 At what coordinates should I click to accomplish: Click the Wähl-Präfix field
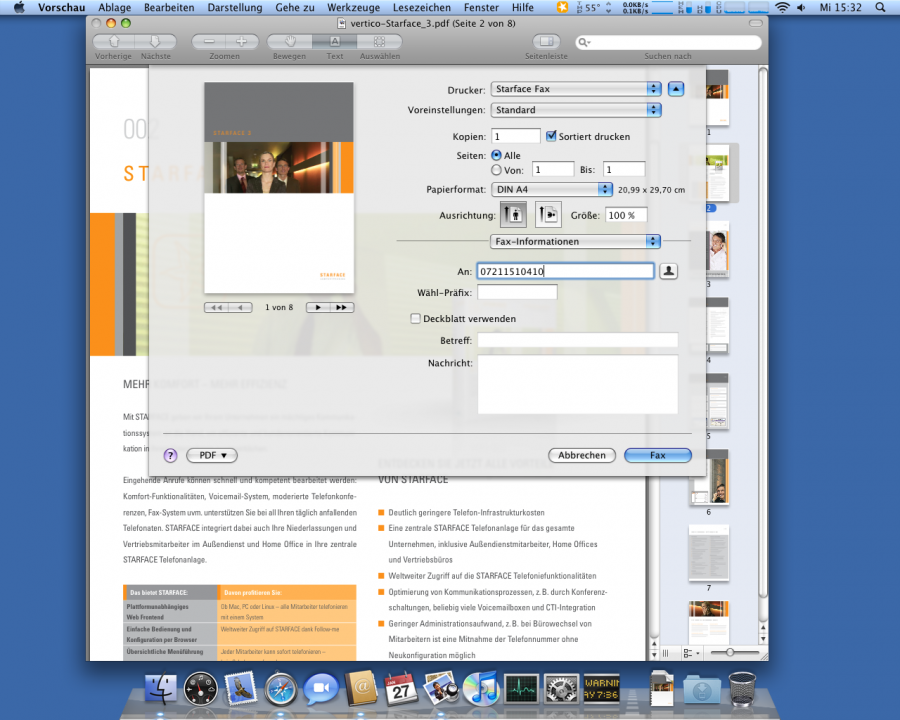tap(517, 292)
